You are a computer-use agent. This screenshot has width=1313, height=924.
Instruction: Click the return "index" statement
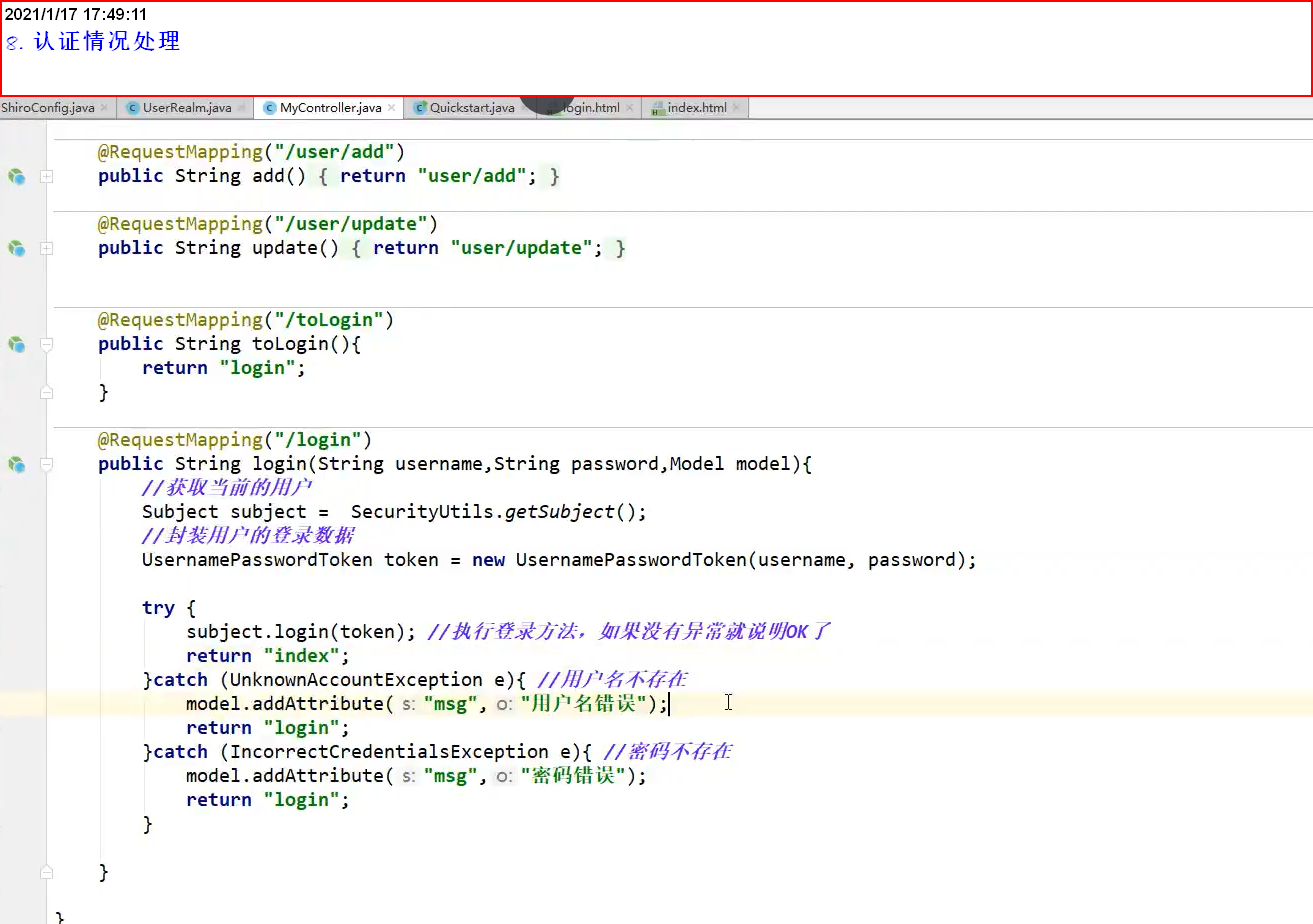pos(268,656)
